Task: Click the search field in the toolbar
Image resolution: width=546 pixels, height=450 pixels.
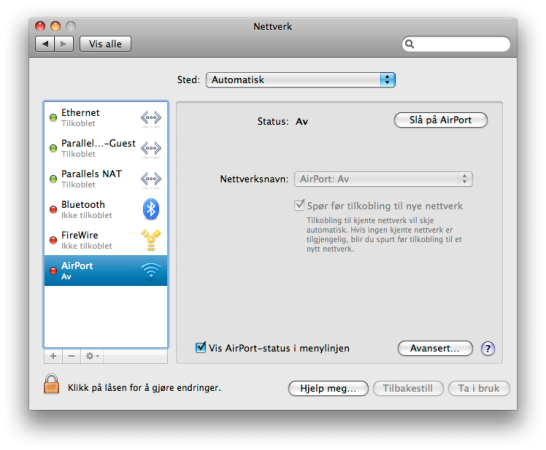Action: (x=456, y=44)
